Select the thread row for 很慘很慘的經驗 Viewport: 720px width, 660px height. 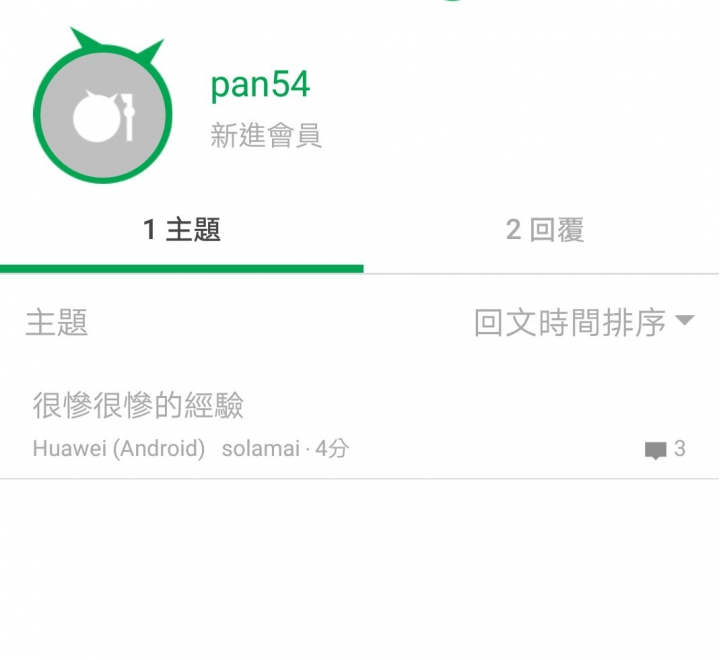[360, 425]
